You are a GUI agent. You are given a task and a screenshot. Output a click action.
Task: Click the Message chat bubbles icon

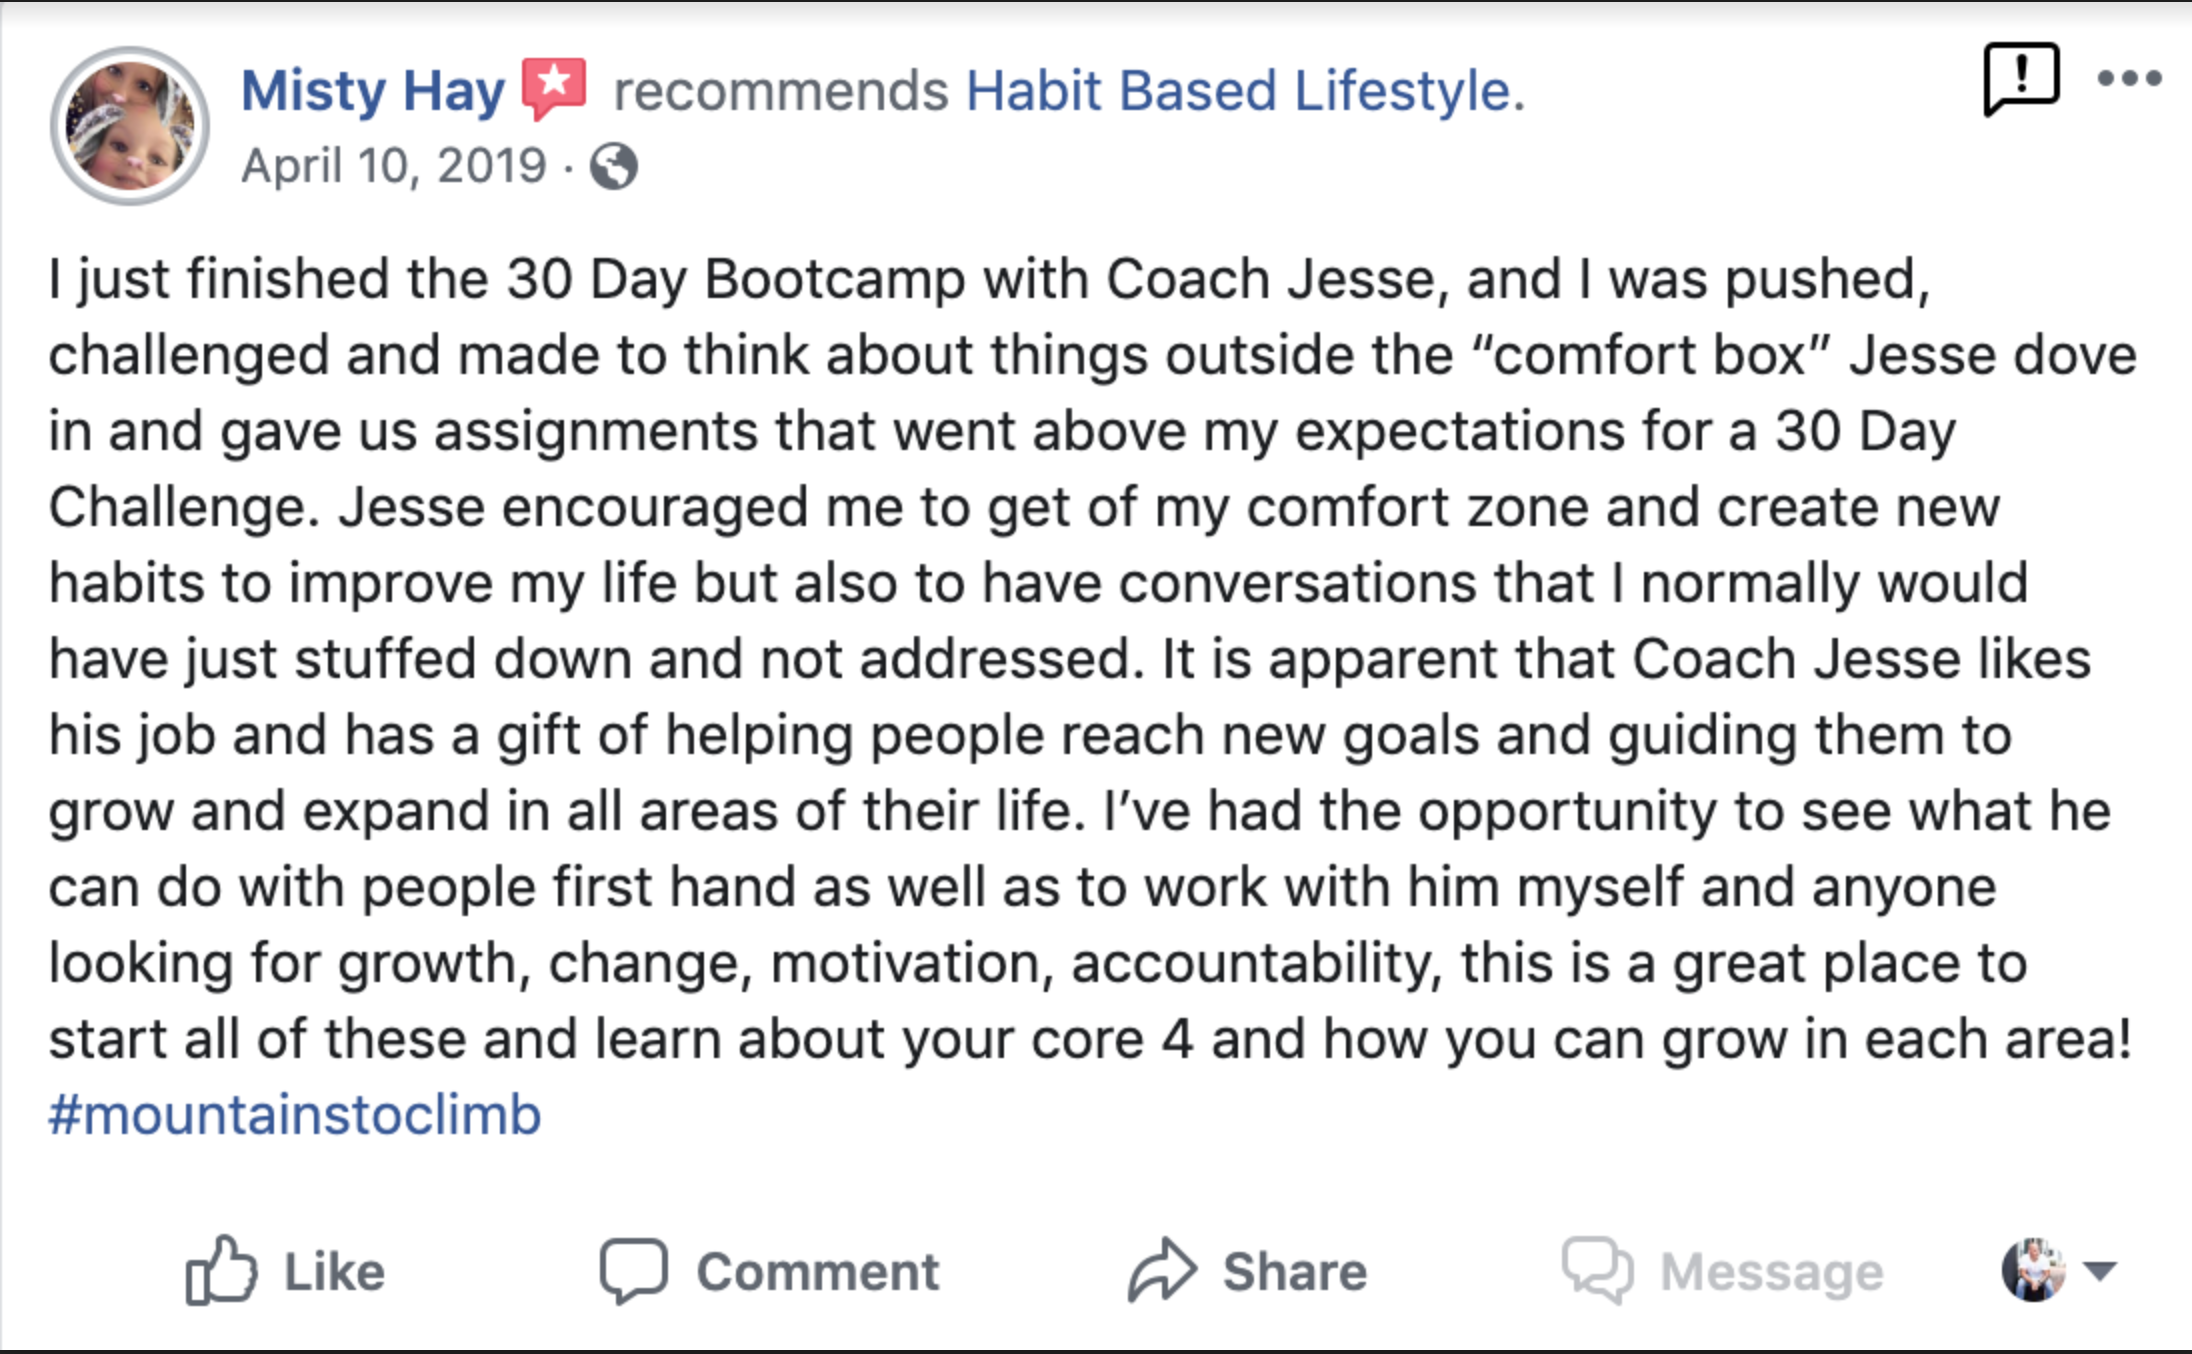click(x=1597, y=1271)
